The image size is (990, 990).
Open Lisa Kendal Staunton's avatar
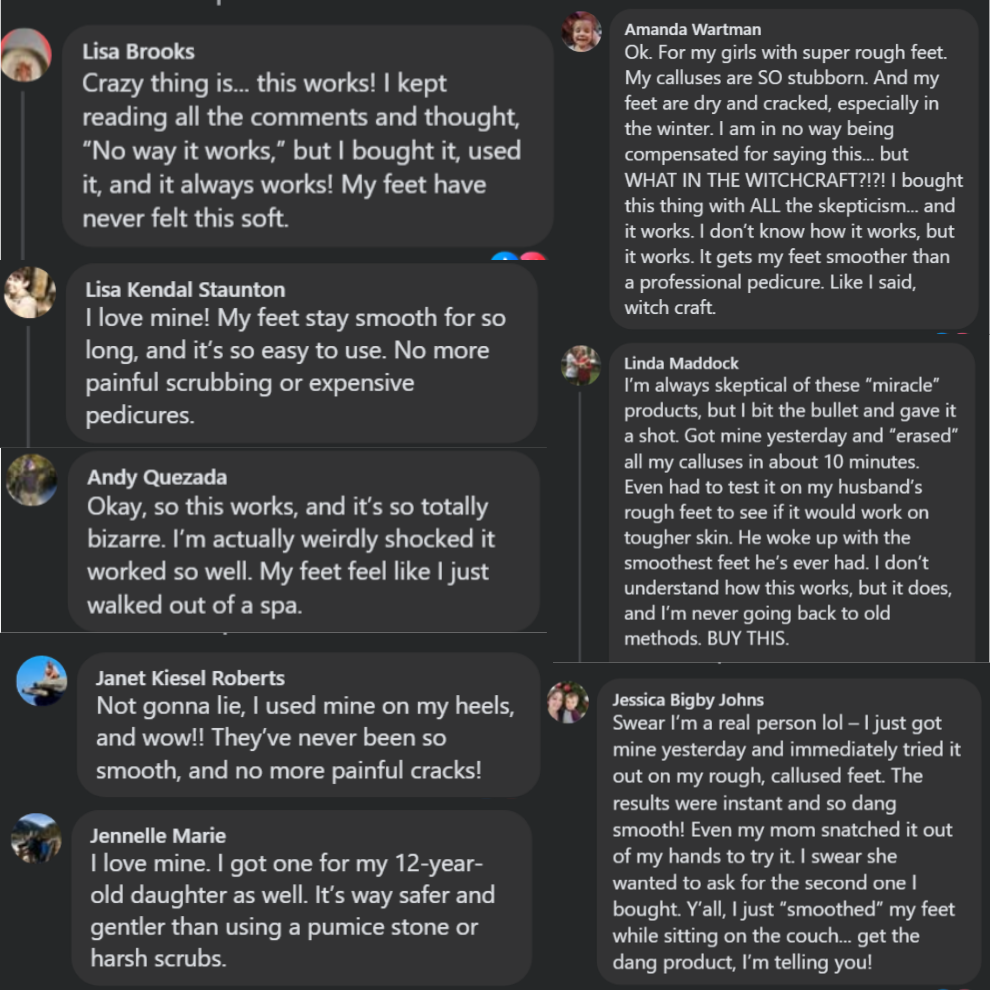pos(30,292)
